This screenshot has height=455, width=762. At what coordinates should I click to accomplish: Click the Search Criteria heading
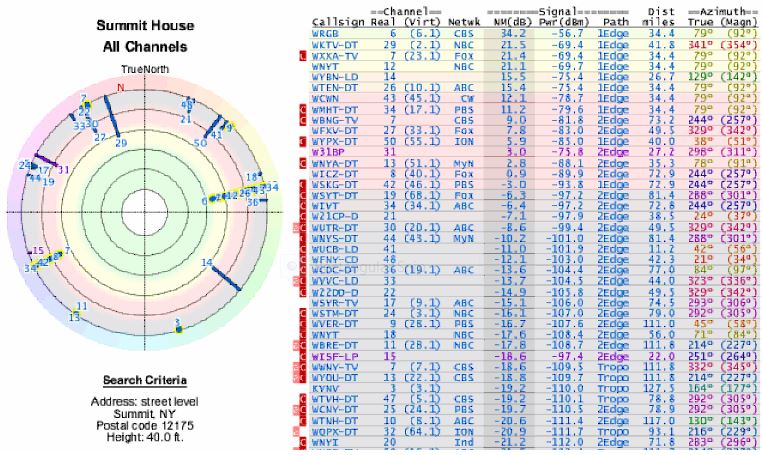[x=145, y=381]
